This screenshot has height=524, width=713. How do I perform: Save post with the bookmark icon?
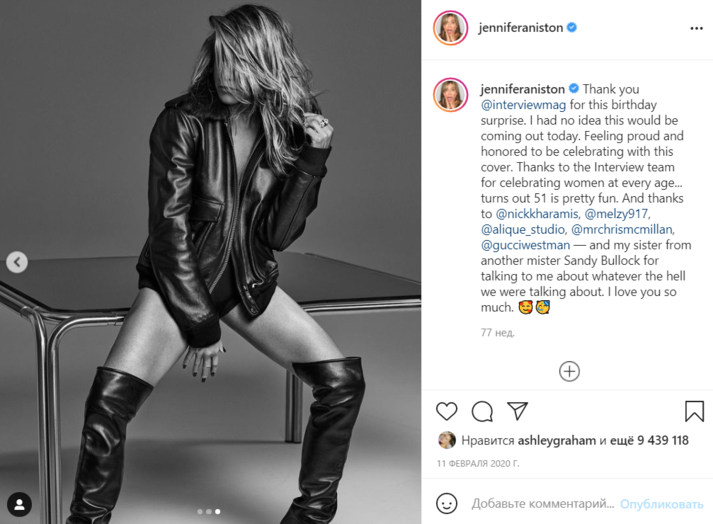click(x=694, y=411)
